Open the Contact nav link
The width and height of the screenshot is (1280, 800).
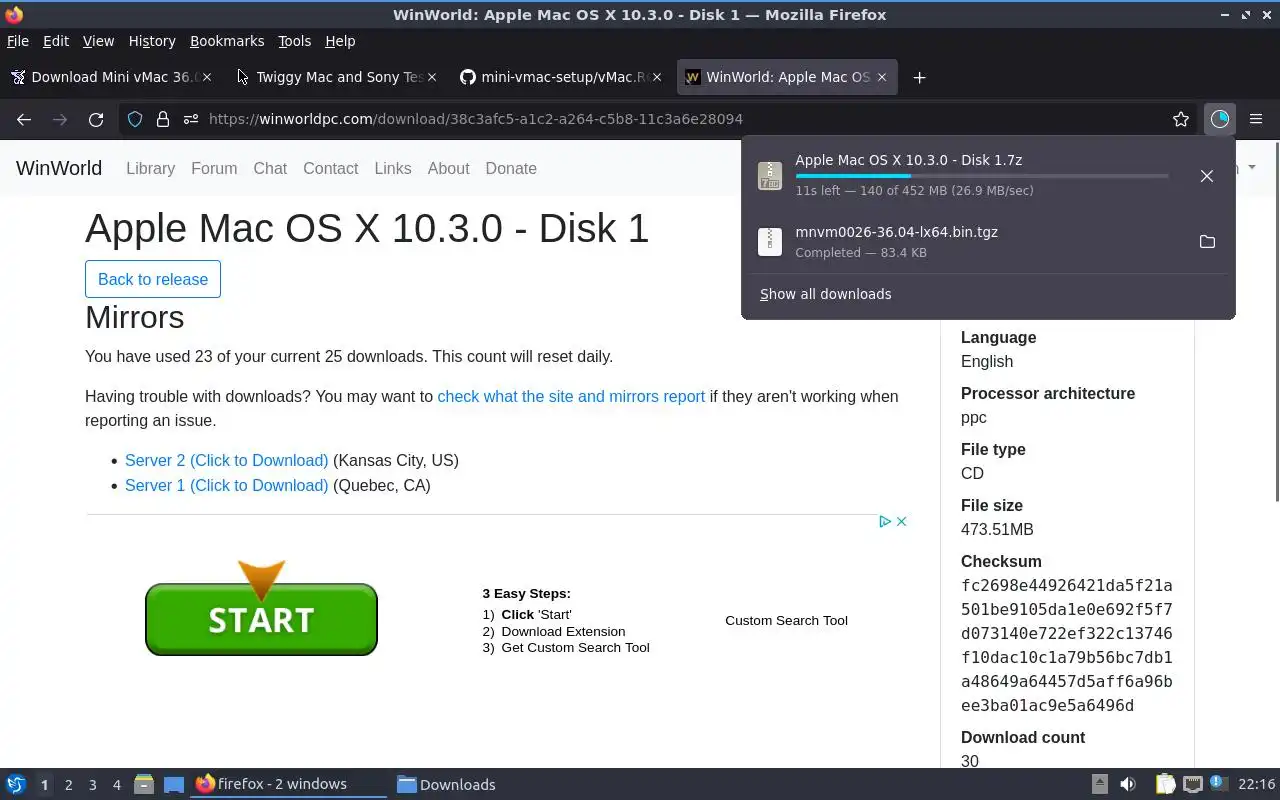330,168
